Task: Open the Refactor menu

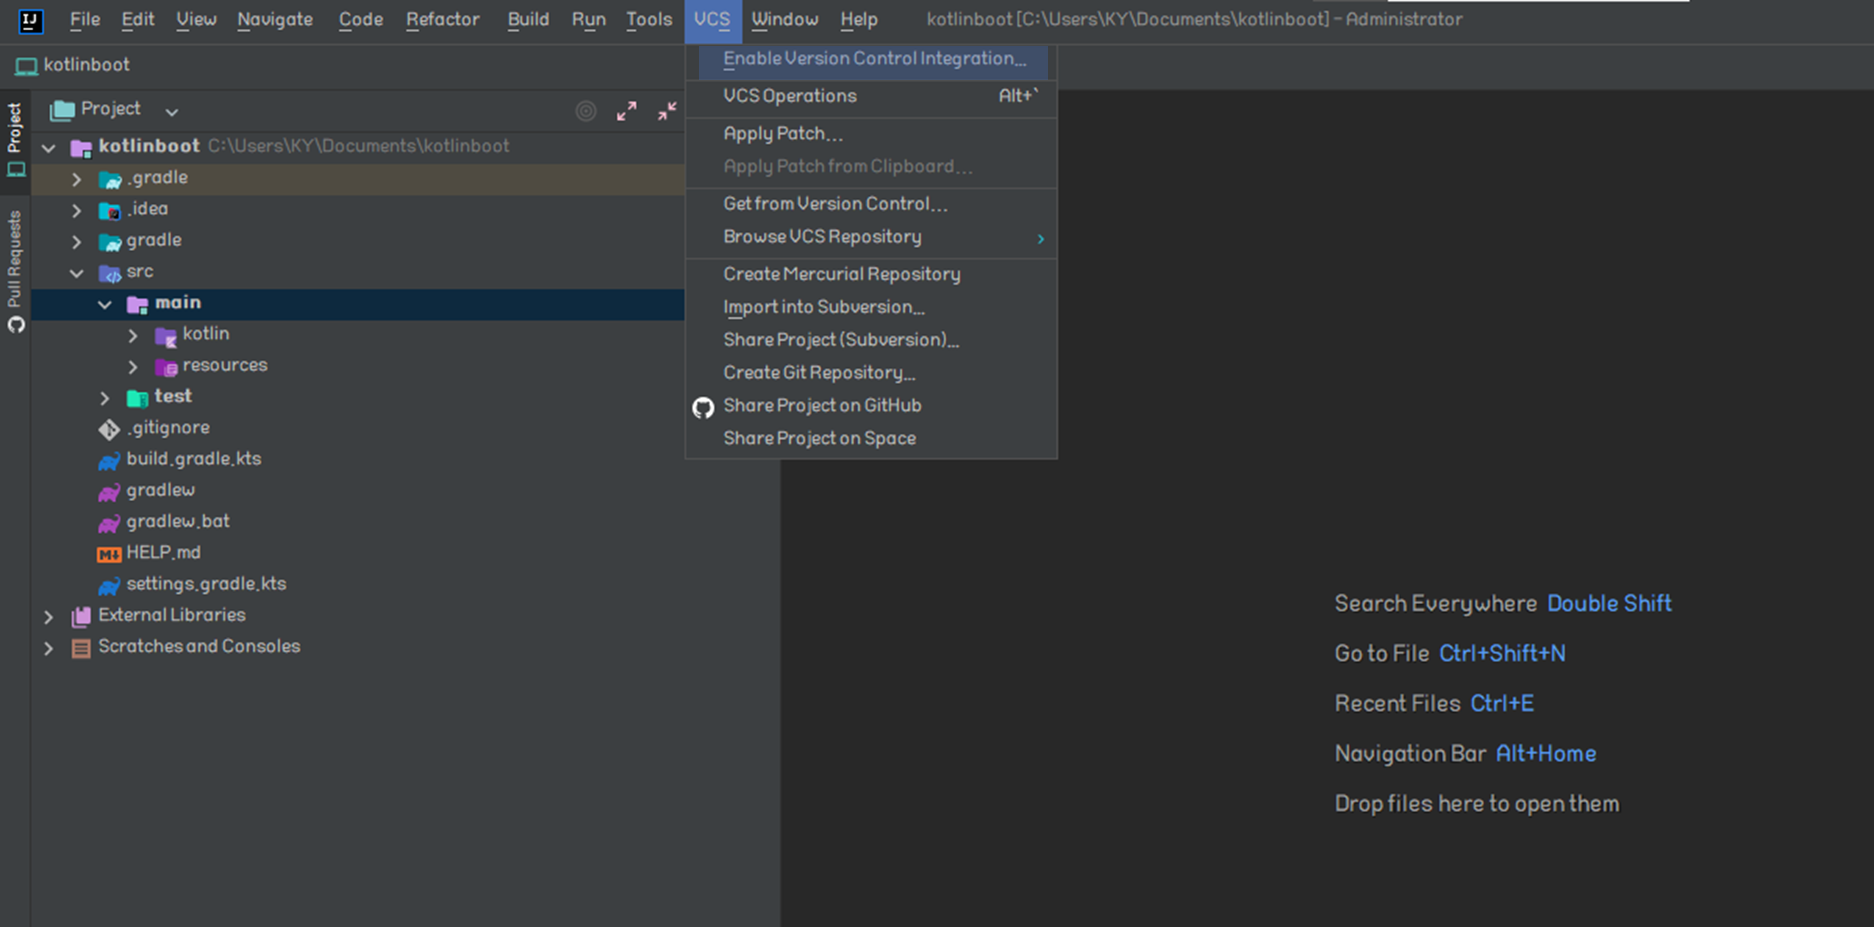Action: pyautogui.click(x=443, y=19)
